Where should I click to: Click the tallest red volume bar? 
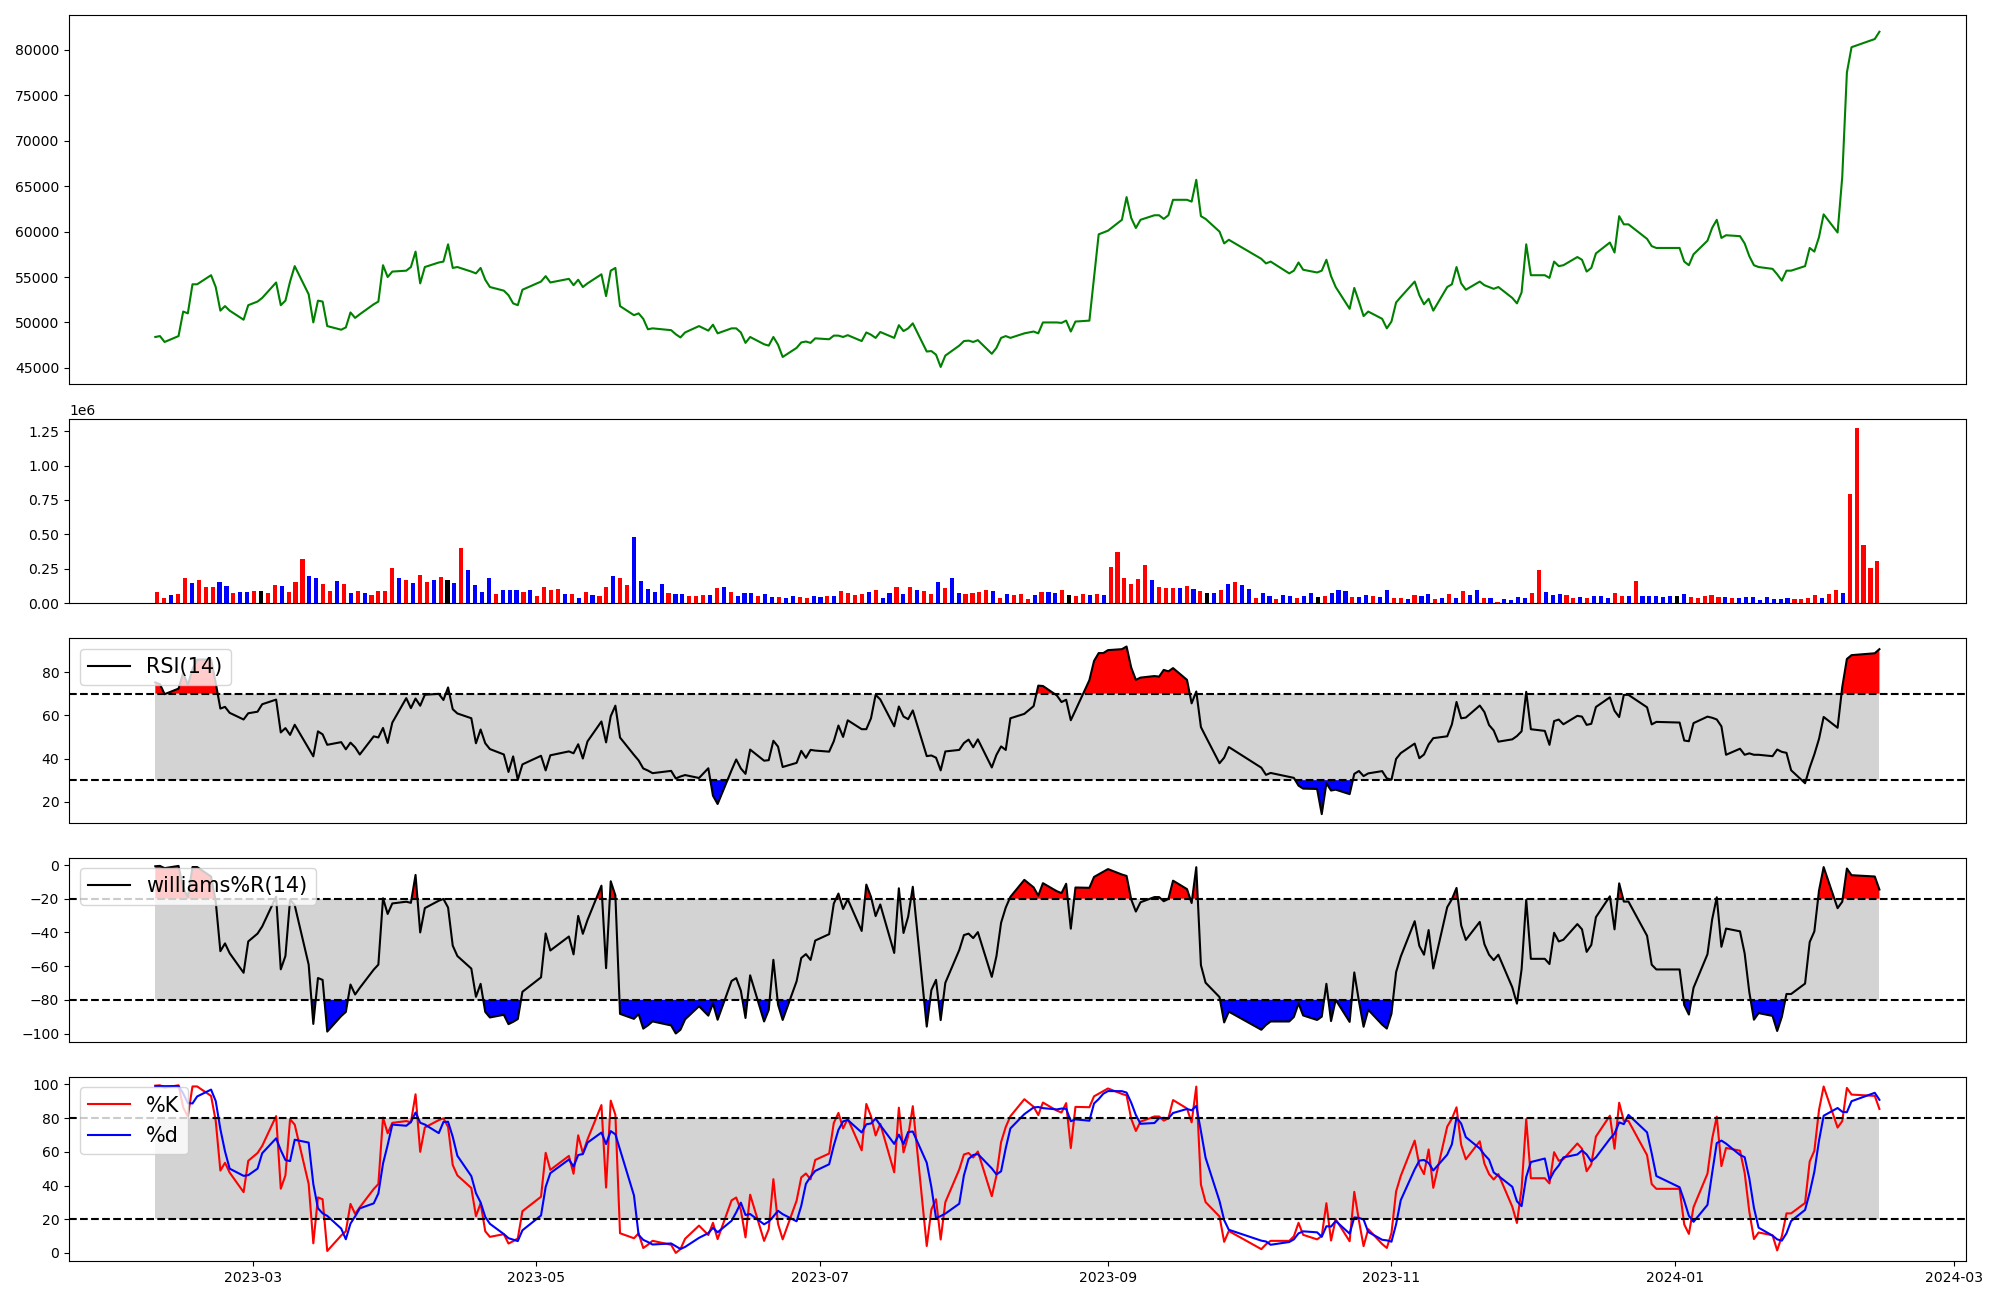1857,515
